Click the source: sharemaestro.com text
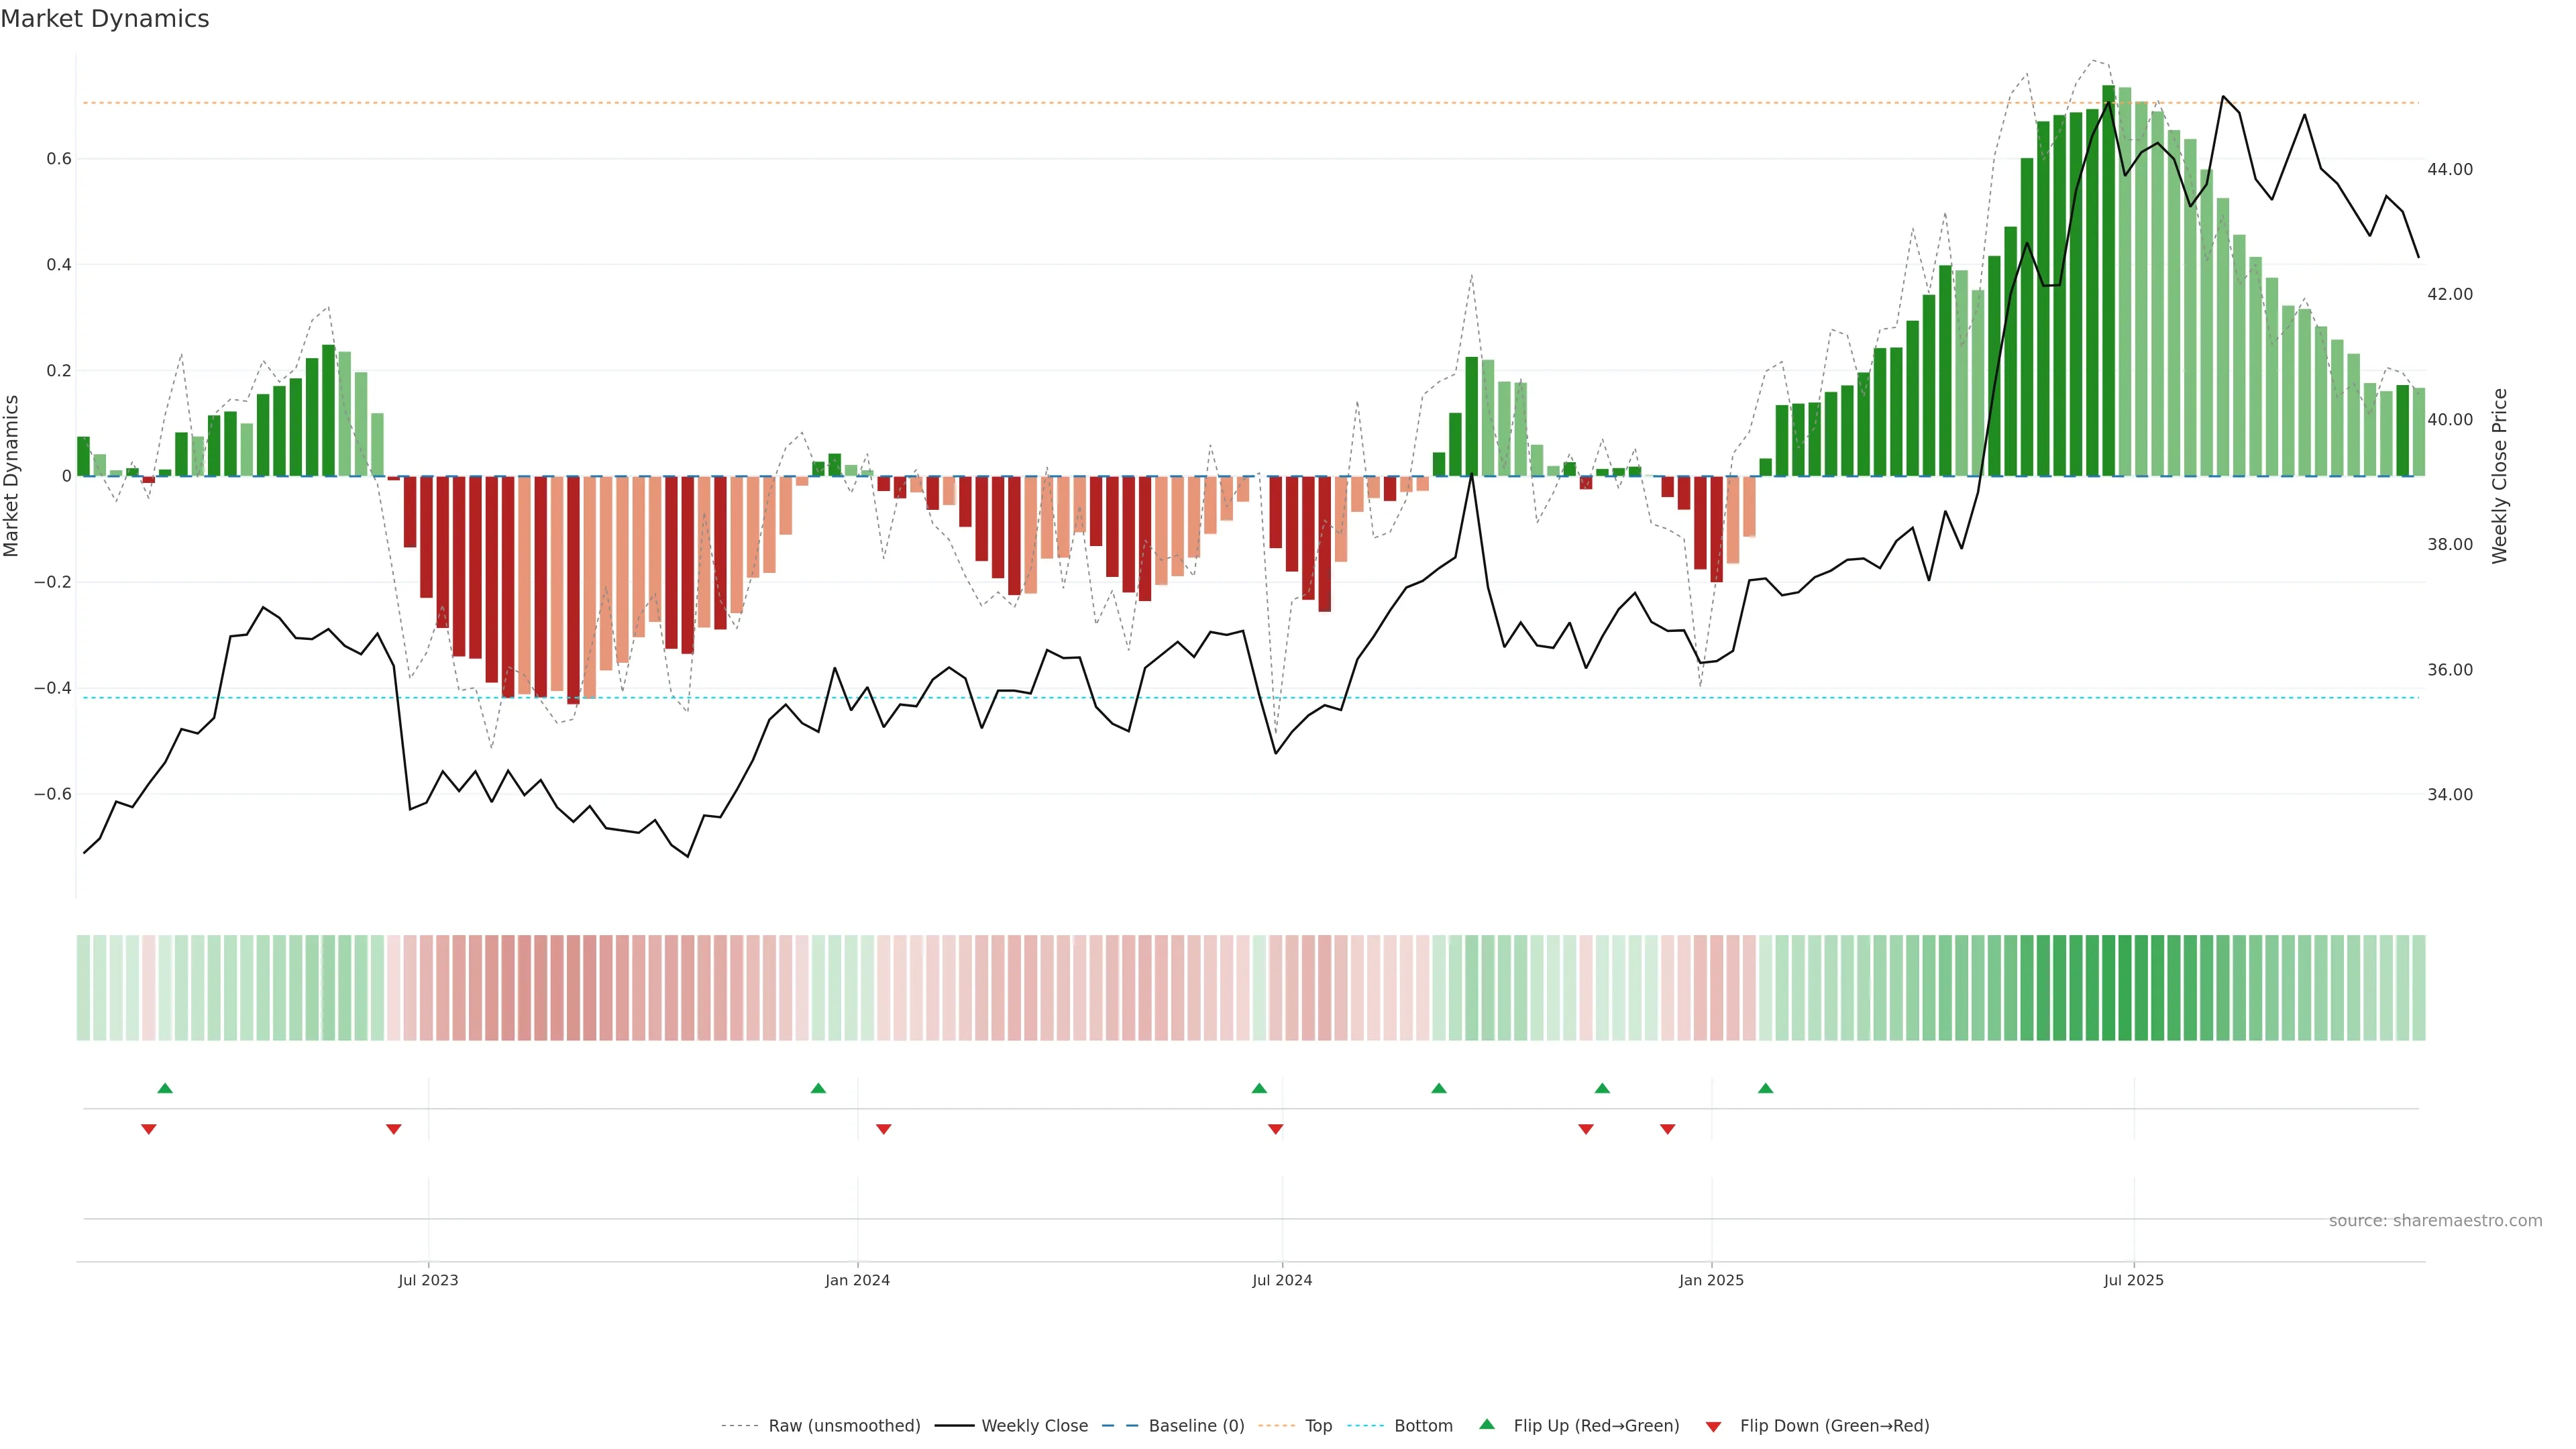This screenshot has height=1449, width=2576. [2435, 1220]
